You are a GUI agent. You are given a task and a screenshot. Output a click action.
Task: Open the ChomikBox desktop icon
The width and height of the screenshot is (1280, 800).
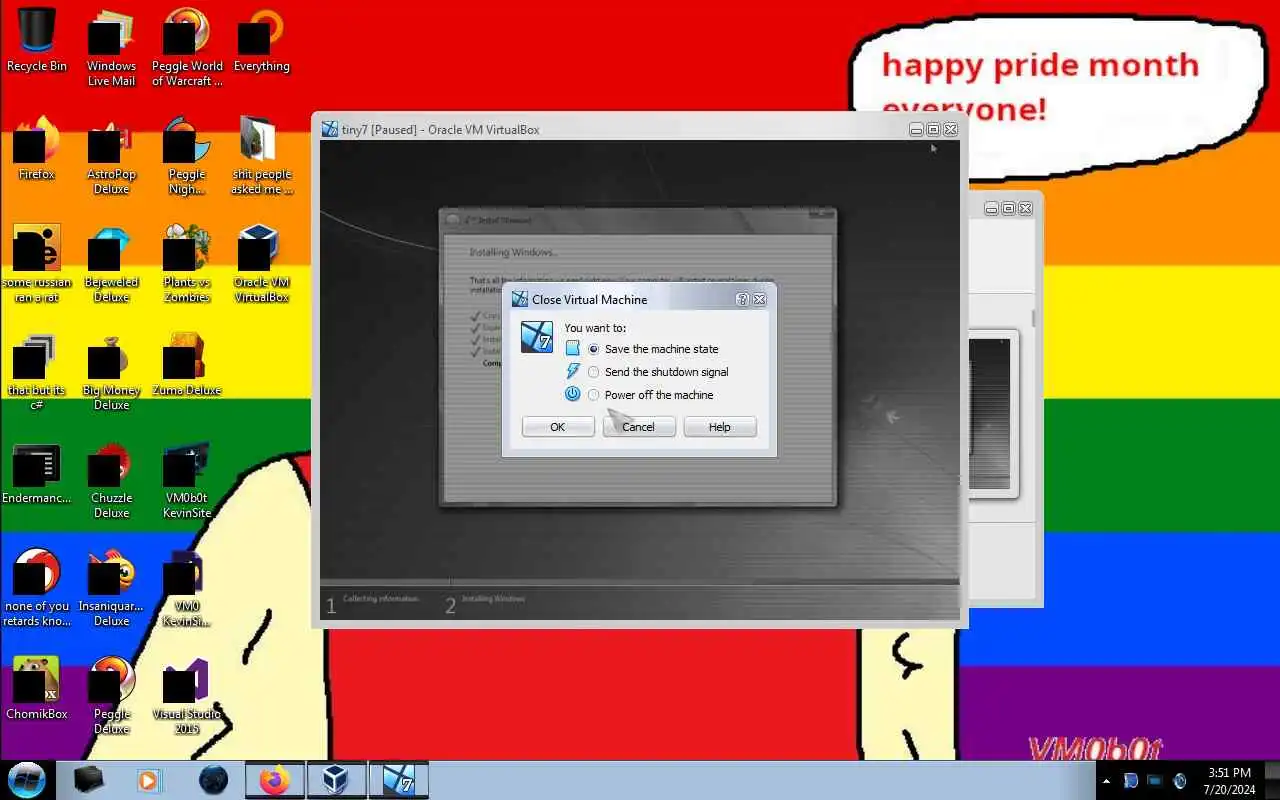point(37,688)
